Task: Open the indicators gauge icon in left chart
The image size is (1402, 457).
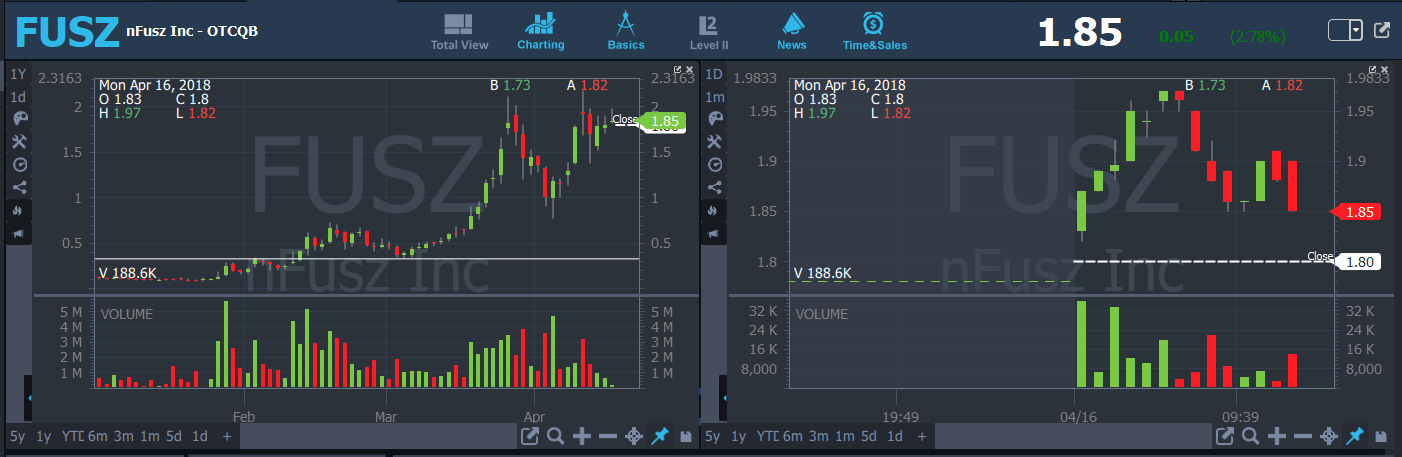Action: 20,164
